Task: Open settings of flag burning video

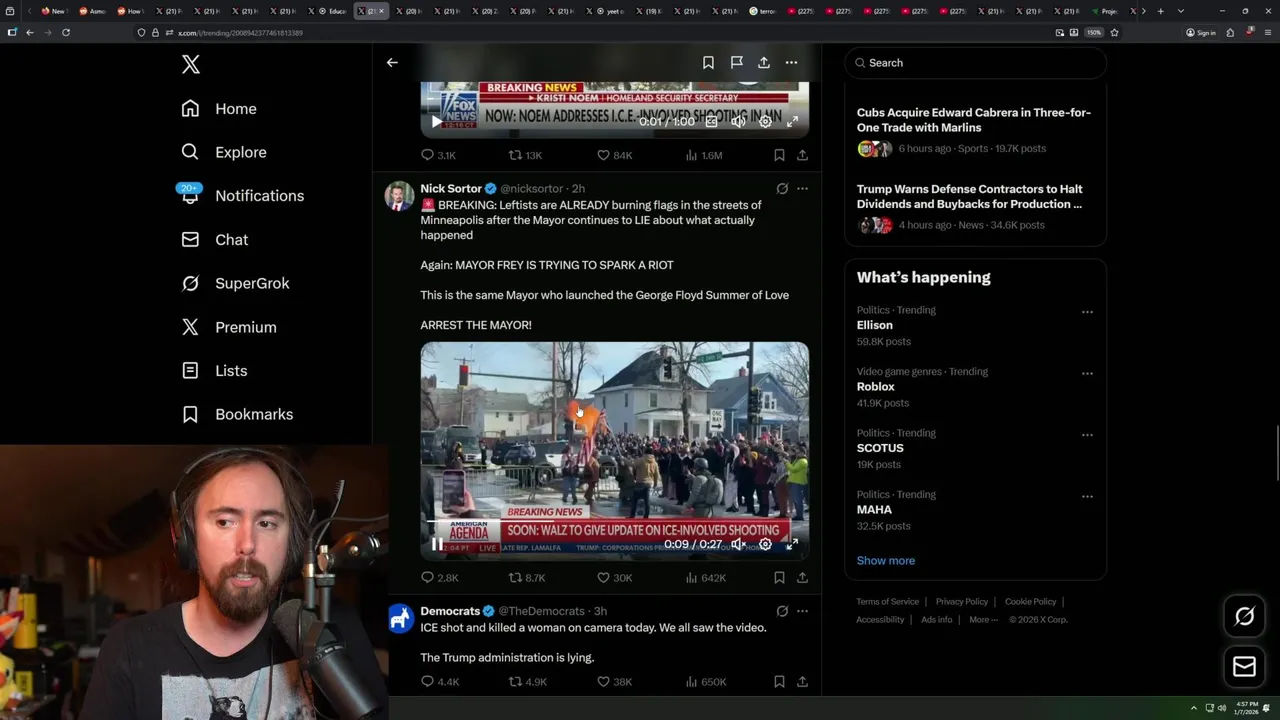Action: (x=765, y=544)
